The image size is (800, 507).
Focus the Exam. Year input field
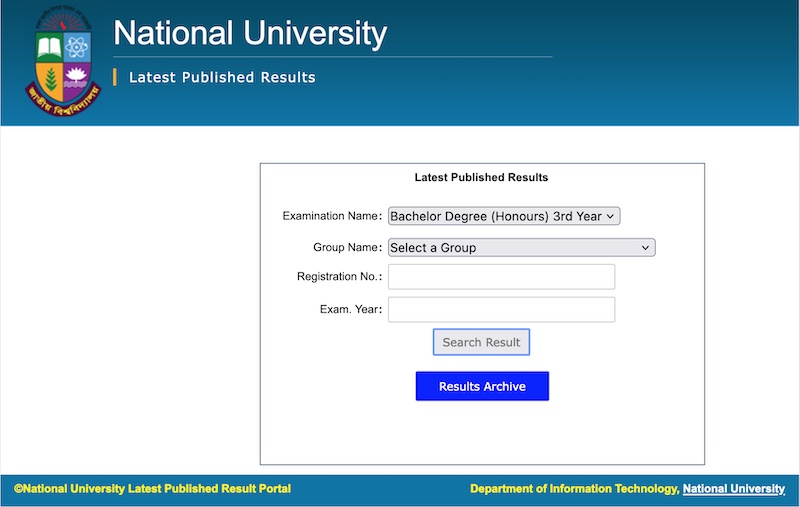click(502, 310)
